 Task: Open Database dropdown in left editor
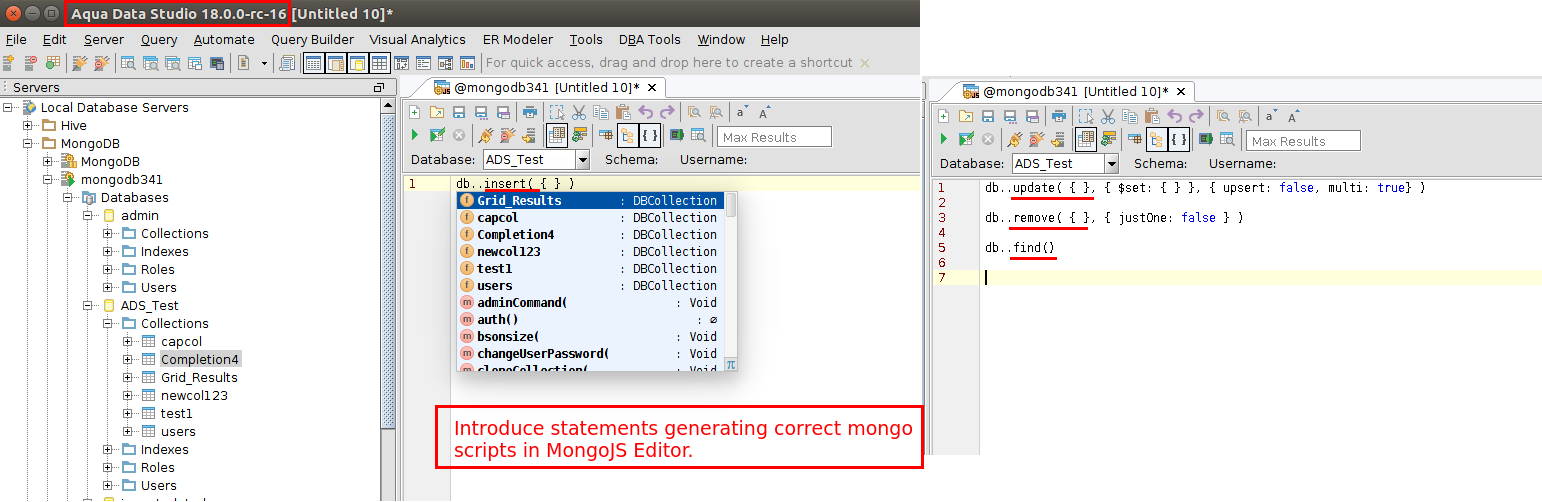[582, 159]
